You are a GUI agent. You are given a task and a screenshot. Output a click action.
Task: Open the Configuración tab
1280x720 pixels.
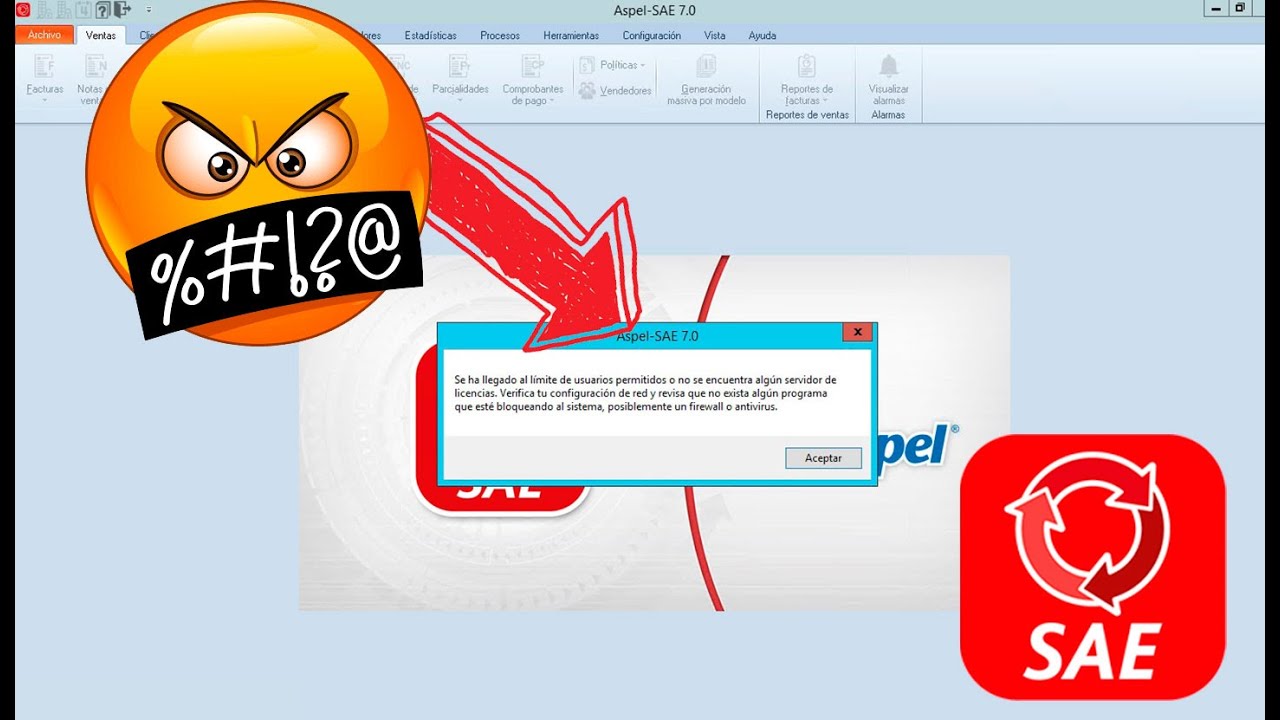pyautogui.click(x=652, y=35)
